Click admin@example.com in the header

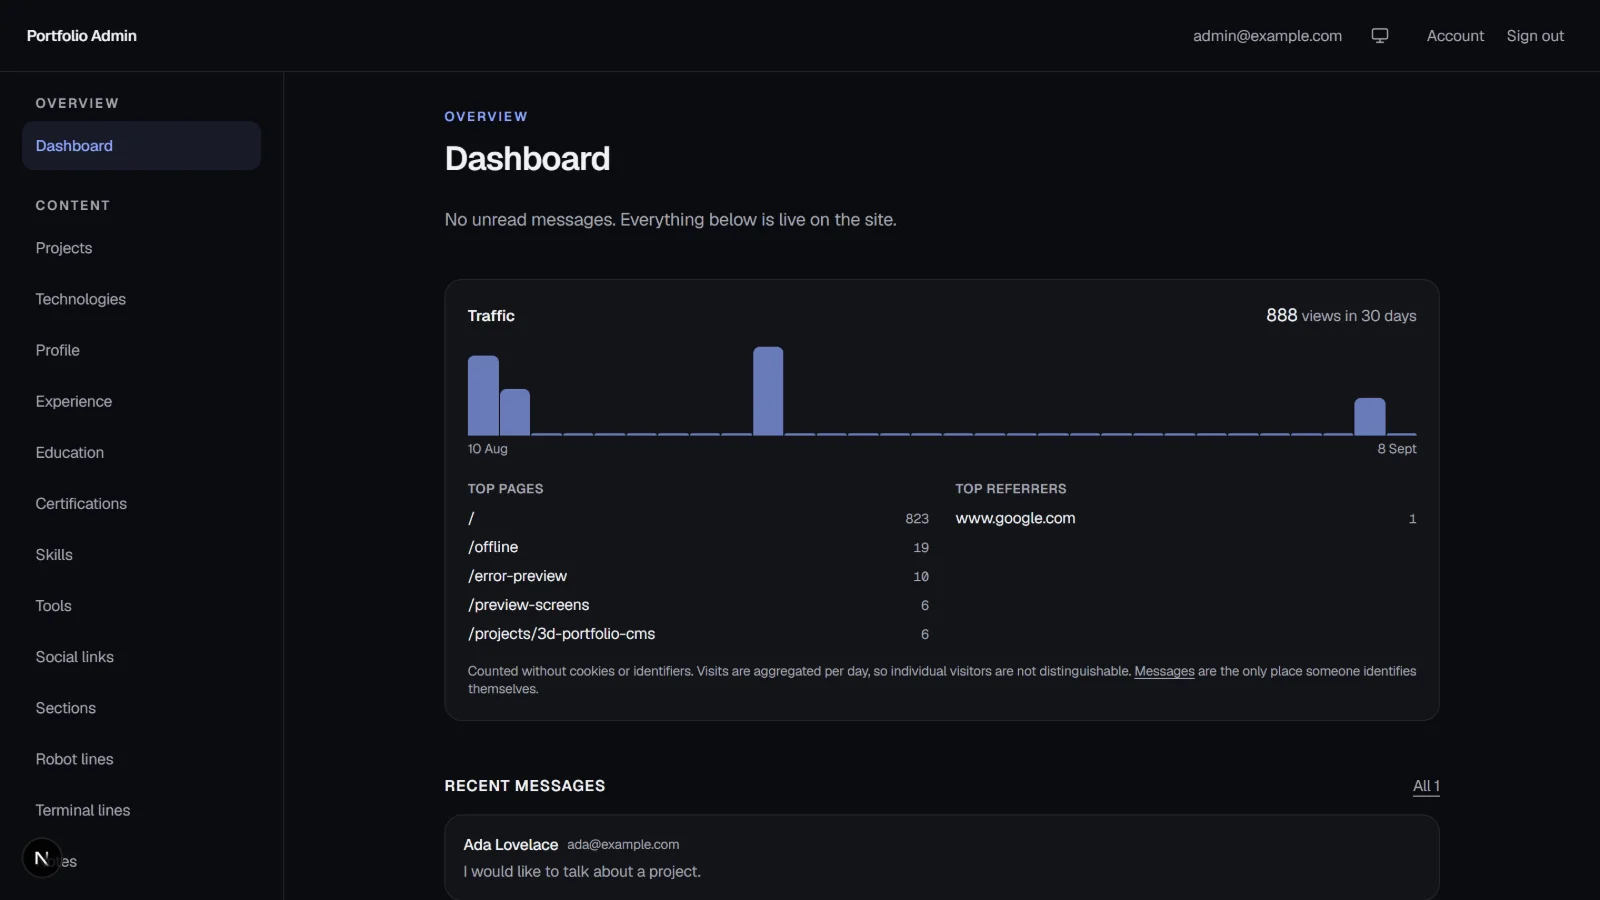tap(1267, 36)
